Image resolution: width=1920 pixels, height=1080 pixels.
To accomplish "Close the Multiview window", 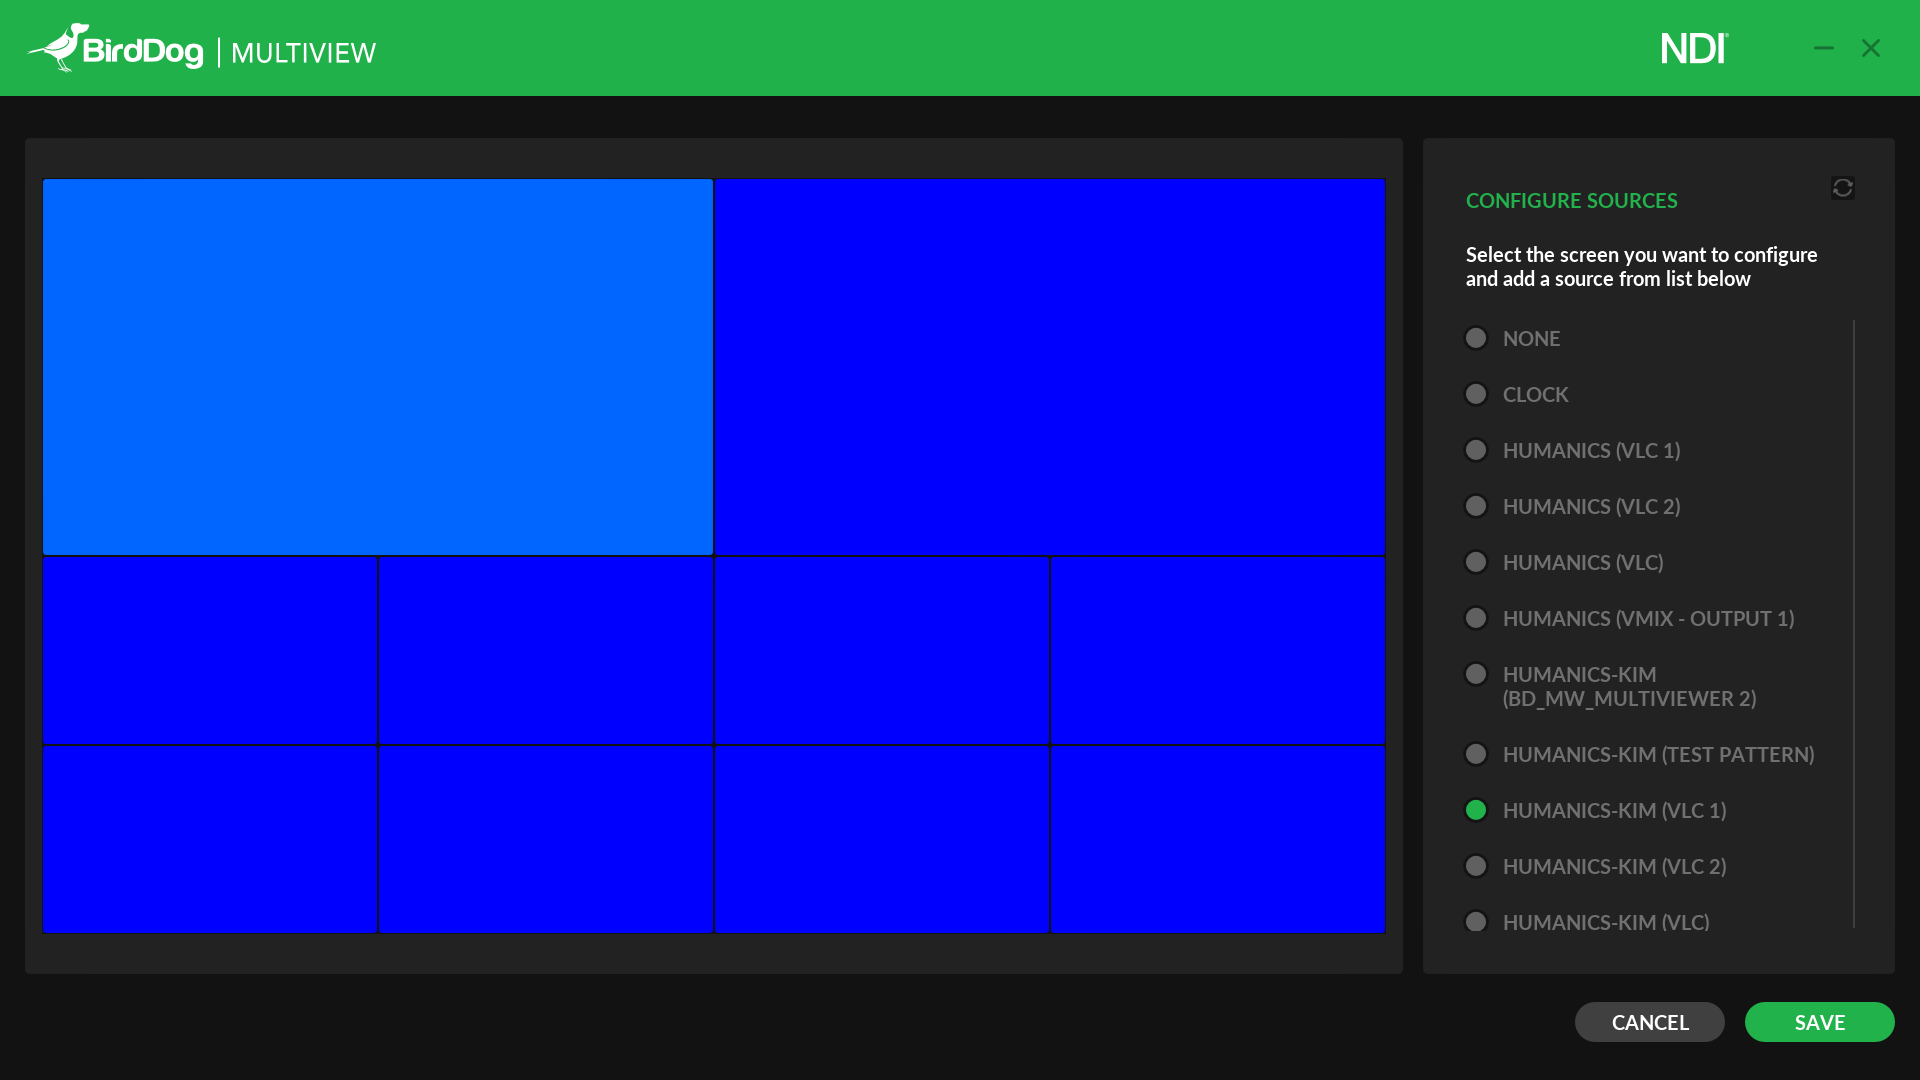I will [x=1871, y=48].
